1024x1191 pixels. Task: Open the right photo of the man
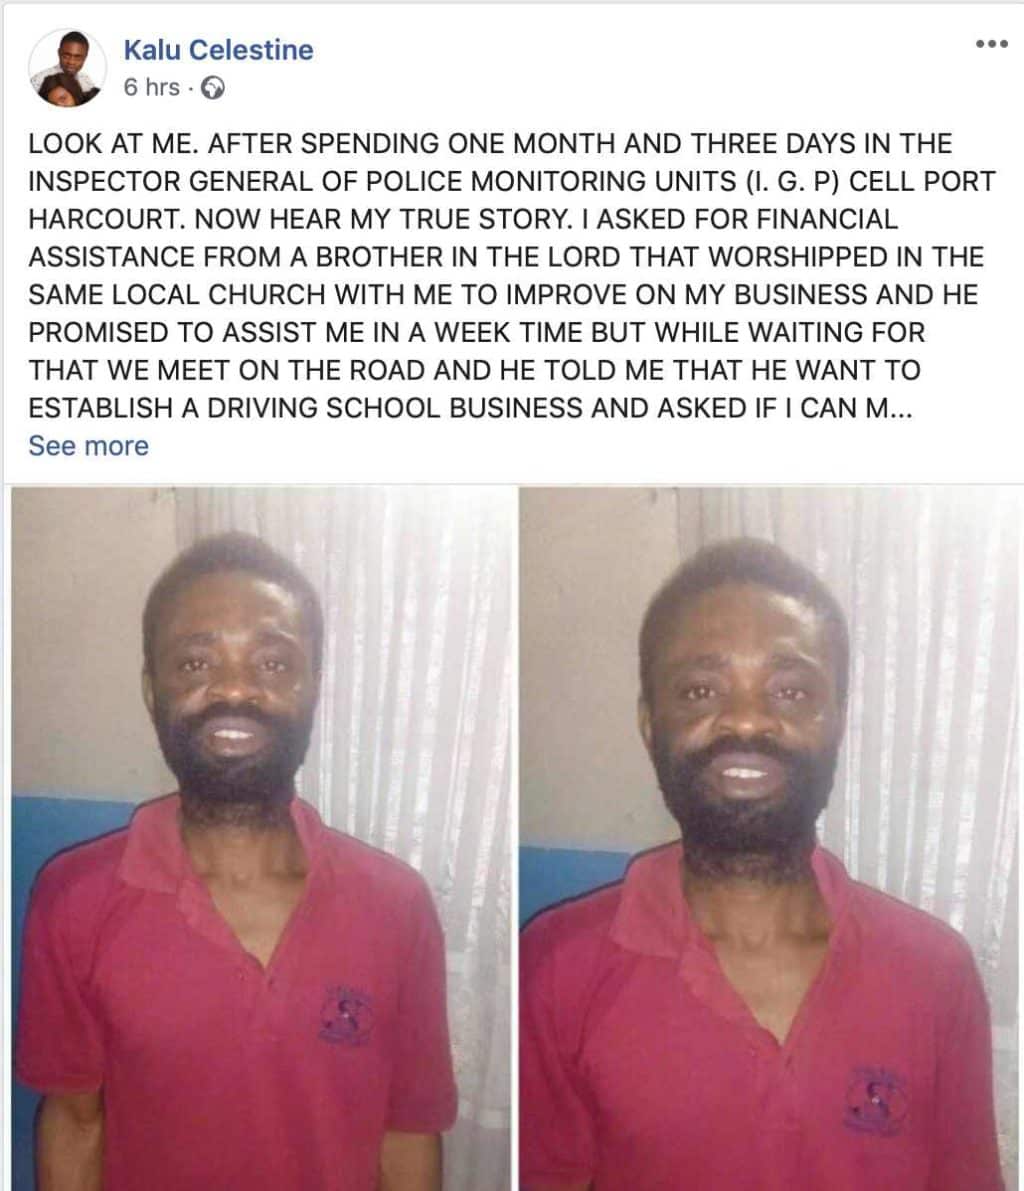(x=771, y=839)
